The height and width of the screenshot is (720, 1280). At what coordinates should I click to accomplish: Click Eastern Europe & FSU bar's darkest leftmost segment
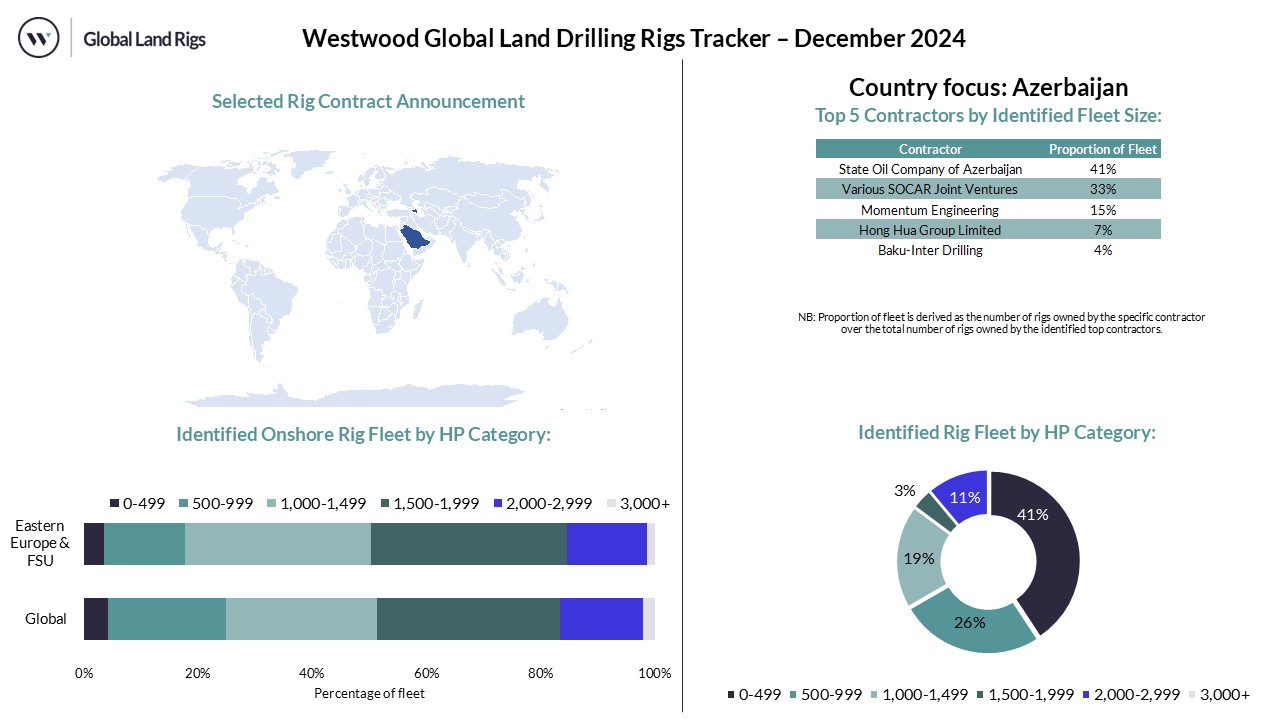[x=94, y=543]
